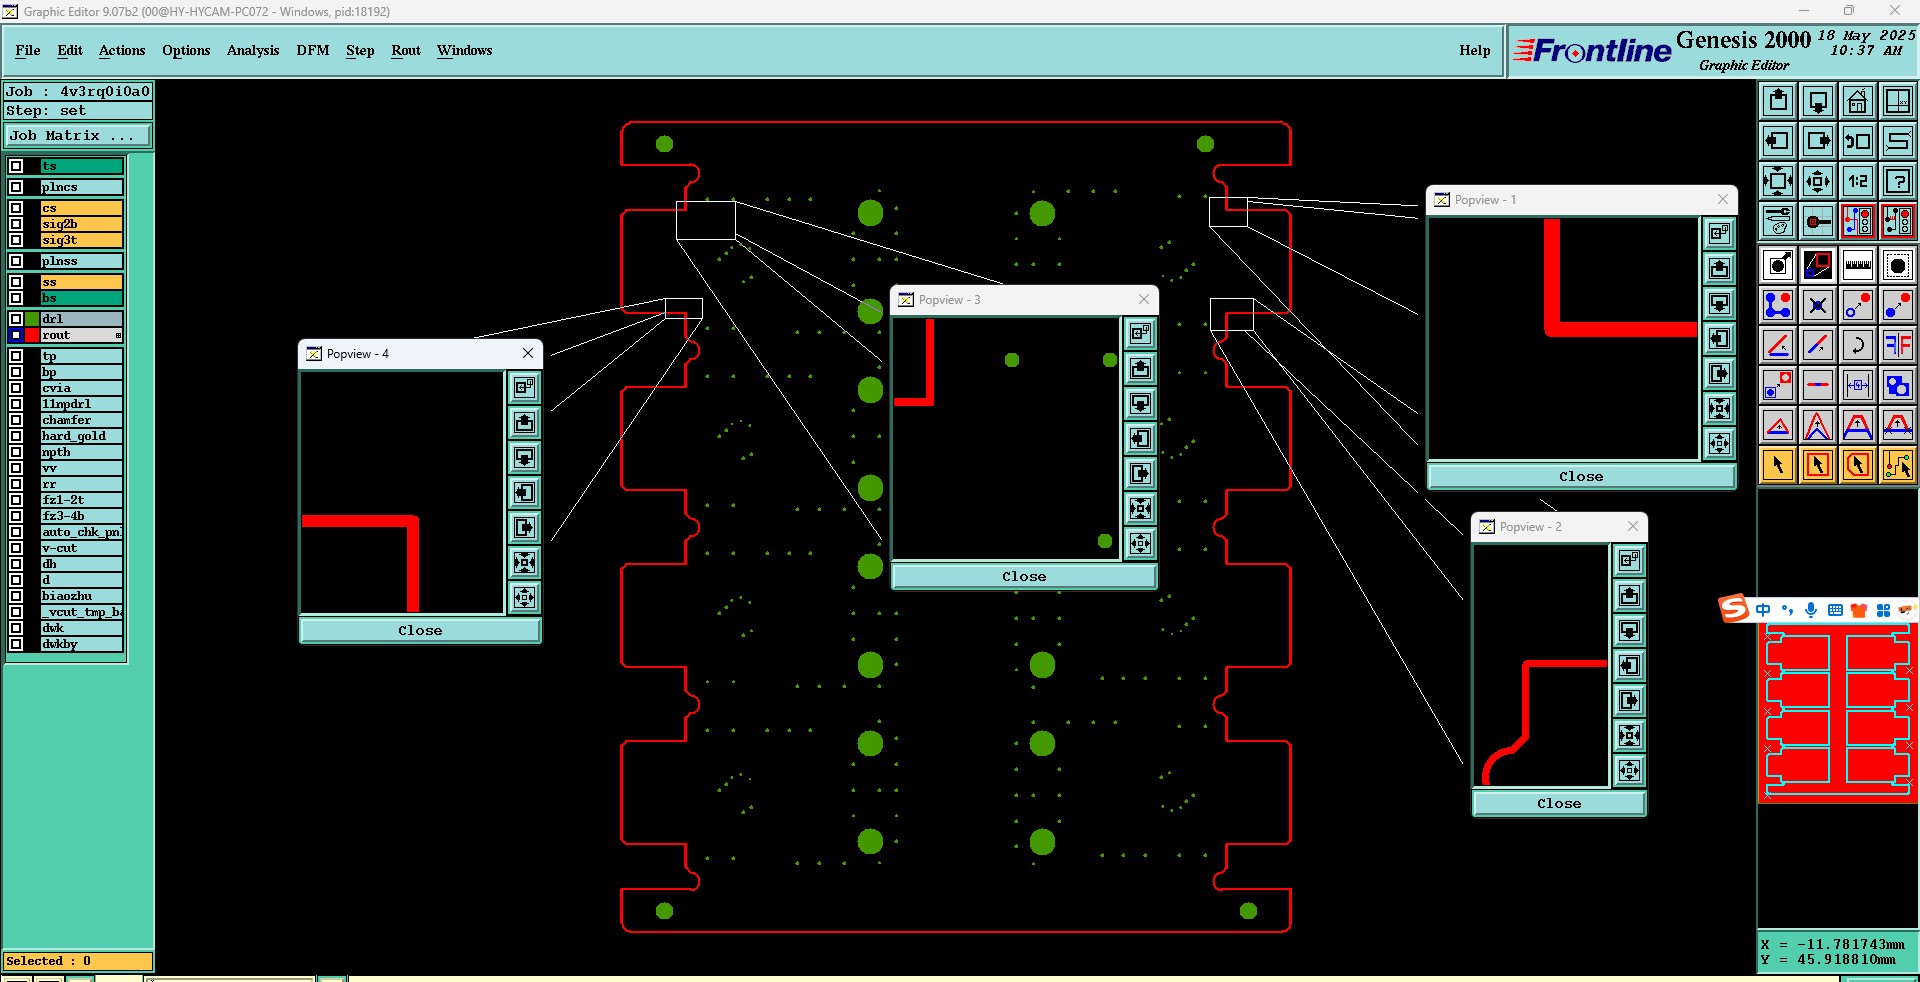Viewport: 1920px width, 982px height.
Task: Click the pan up arrow icon
Action: [1778, 101]
